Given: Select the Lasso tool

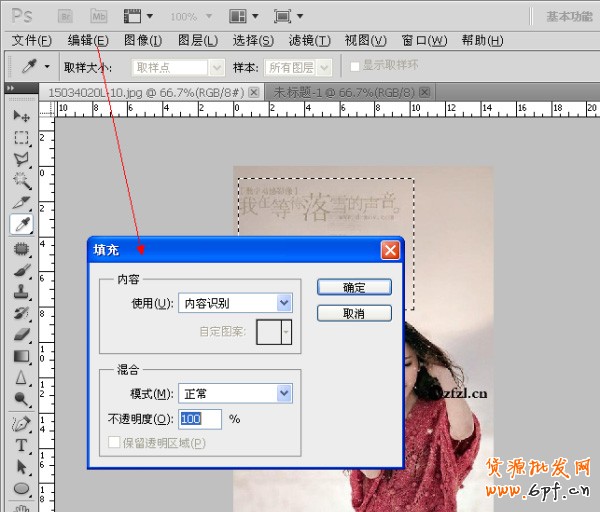Looking at the screenshot, I should tap(21, 159).
